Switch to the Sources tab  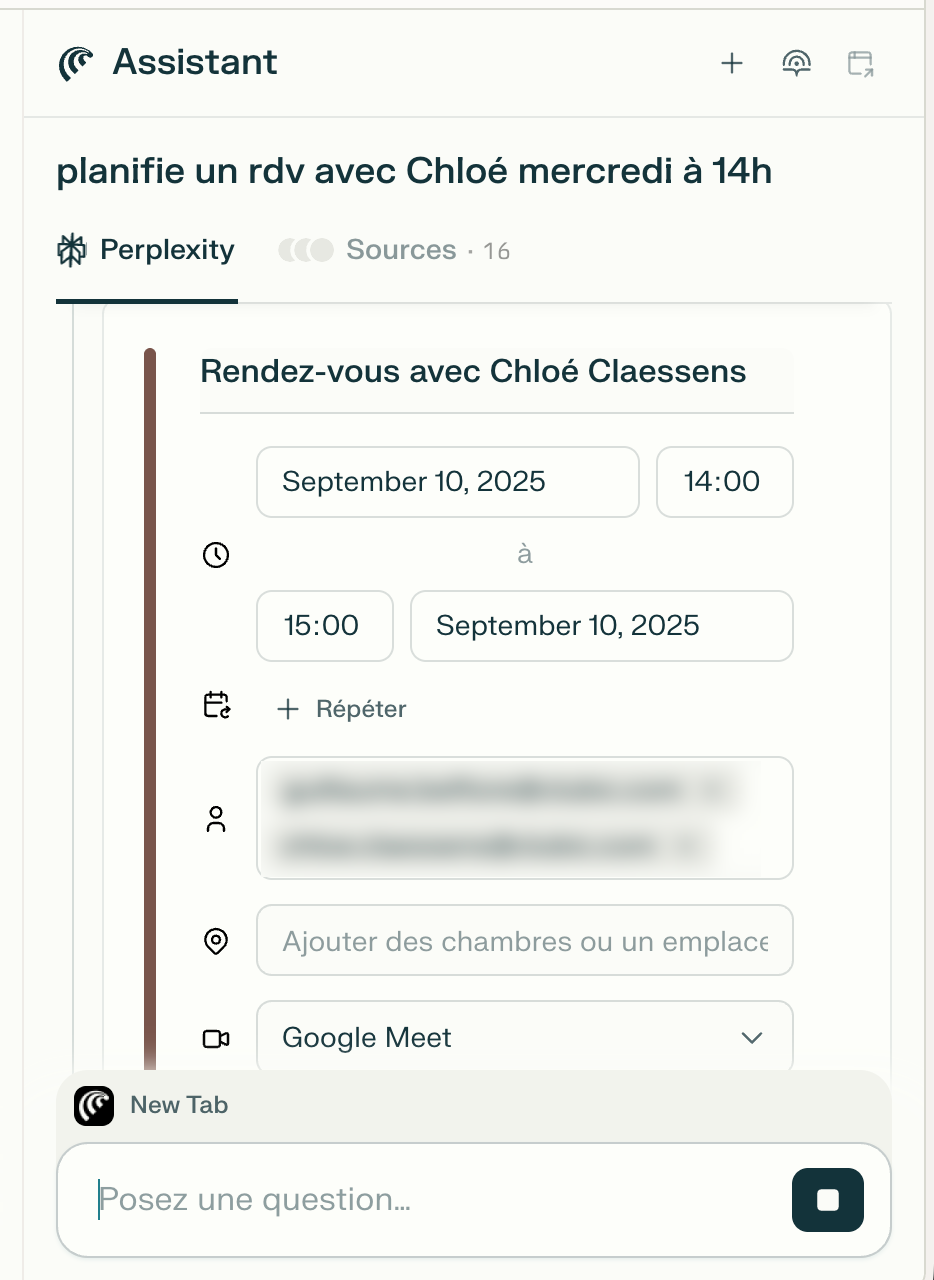(x=395, y=250)
